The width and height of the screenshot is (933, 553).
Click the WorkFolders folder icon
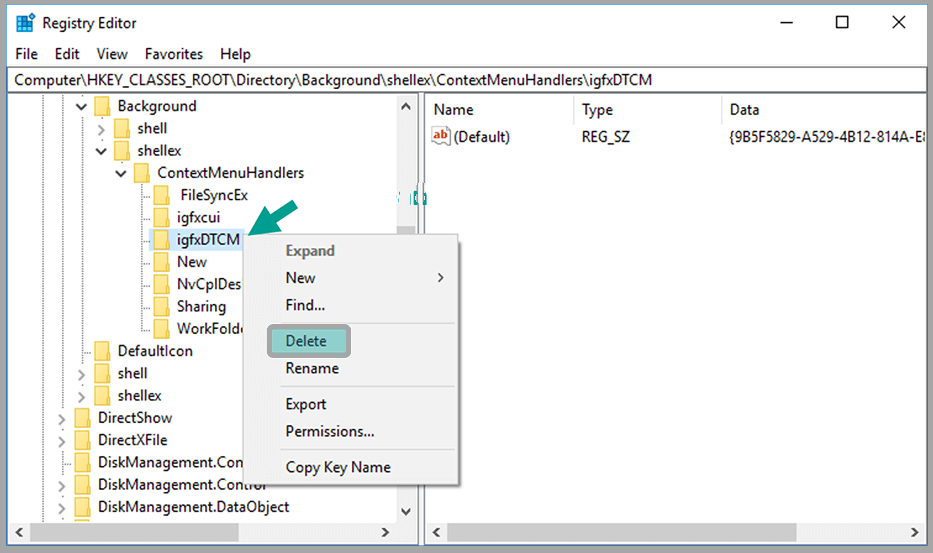[x=161, y=329]
